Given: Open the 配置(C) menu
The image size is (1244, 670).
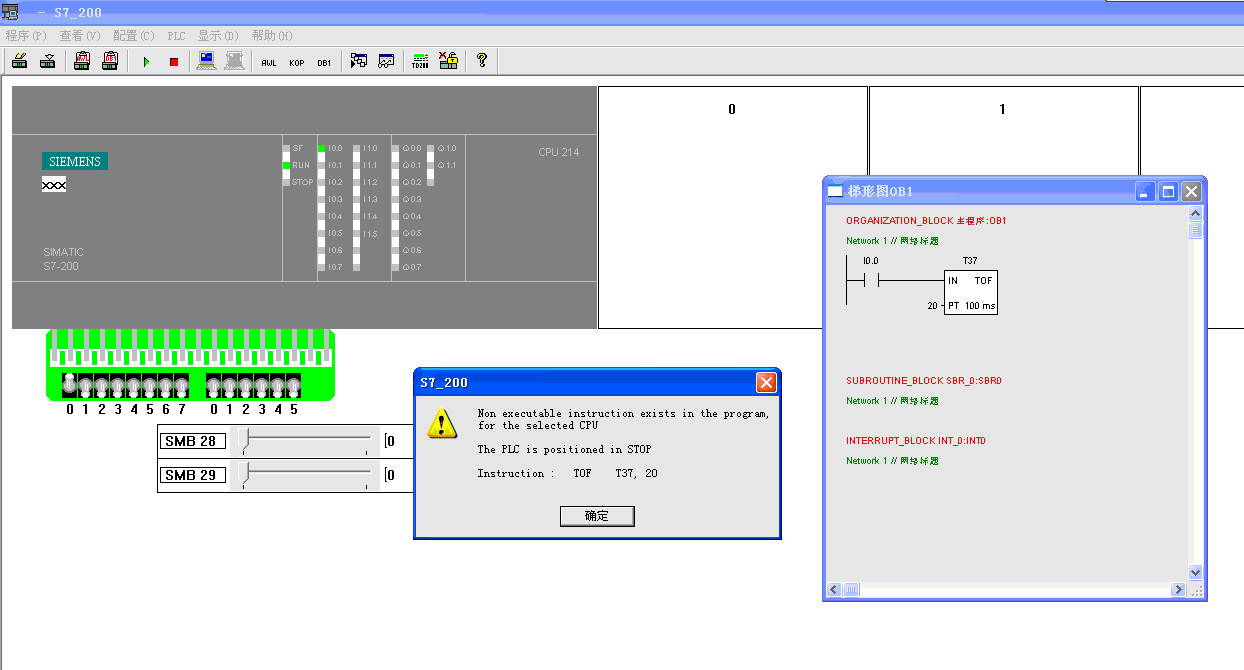Looking at the screenshot, I should (133, 36).
